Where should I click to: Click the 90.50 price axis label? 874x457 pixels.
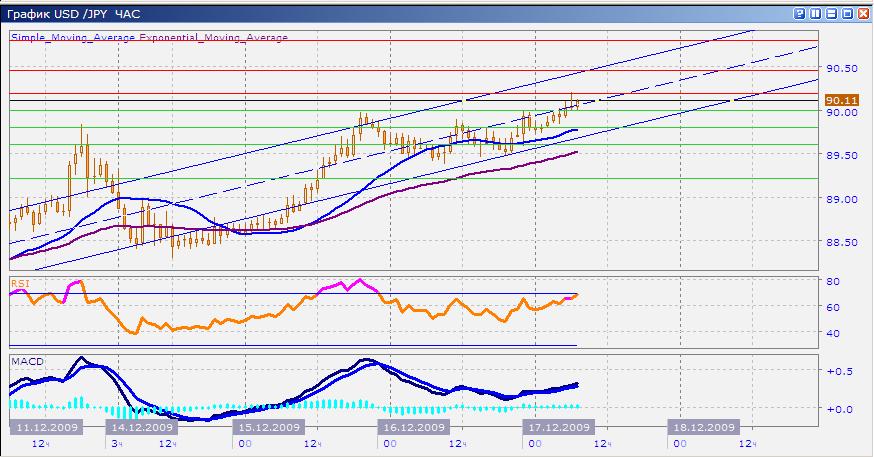click(x=842, y=68)
